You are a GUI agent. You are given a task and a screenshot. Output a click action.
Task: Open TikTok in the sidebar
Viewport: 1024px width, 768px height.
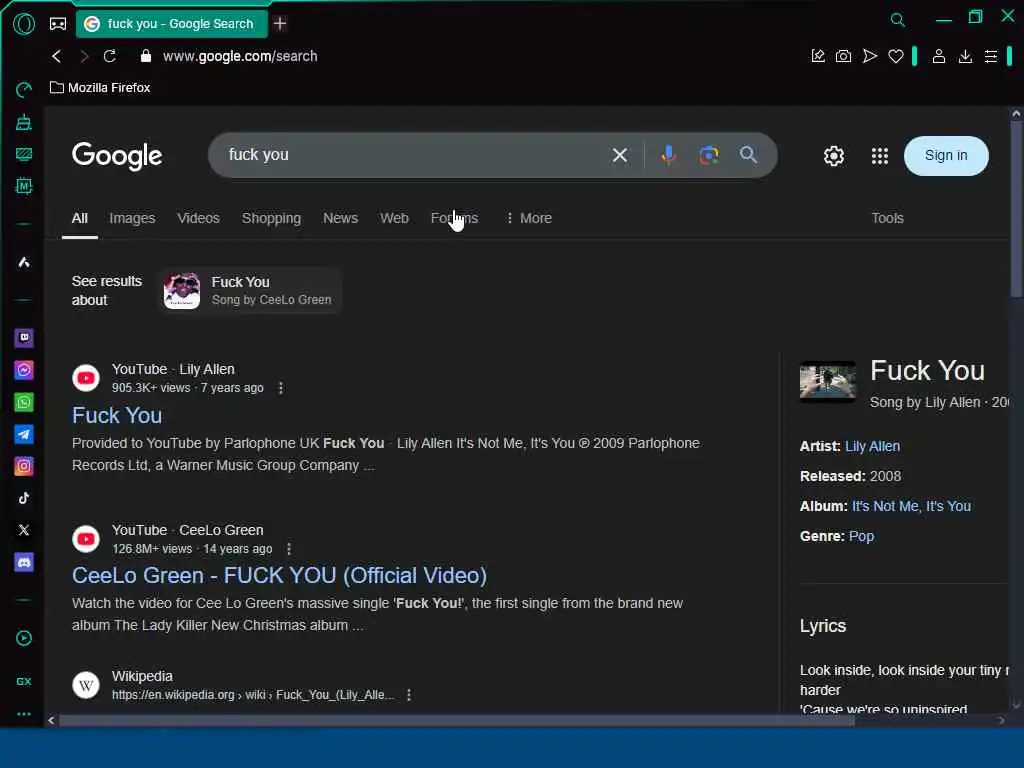tap(24, 498)
